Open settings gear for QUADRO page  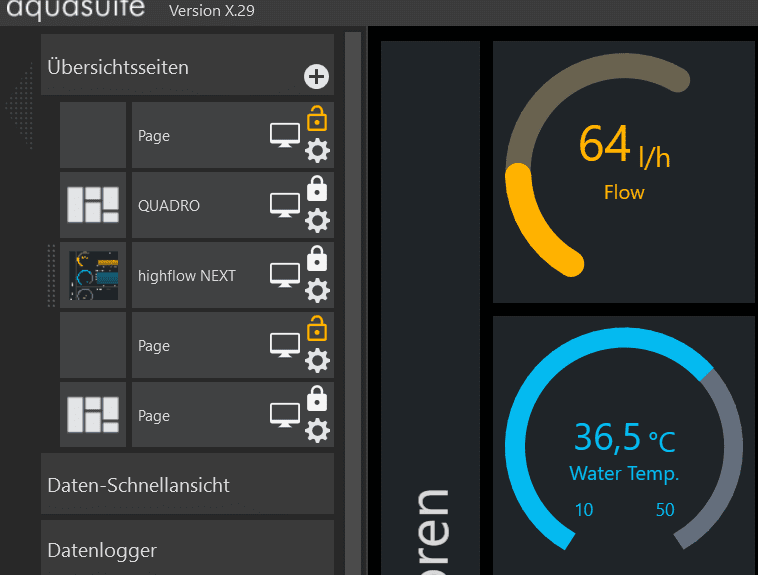click(317, 221)
